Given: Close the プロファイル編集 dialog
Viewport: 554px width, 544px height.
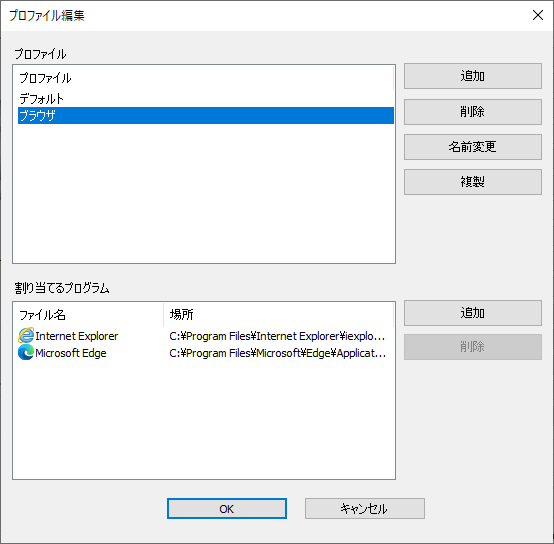Looking at the screenshot, I should 538,15.
